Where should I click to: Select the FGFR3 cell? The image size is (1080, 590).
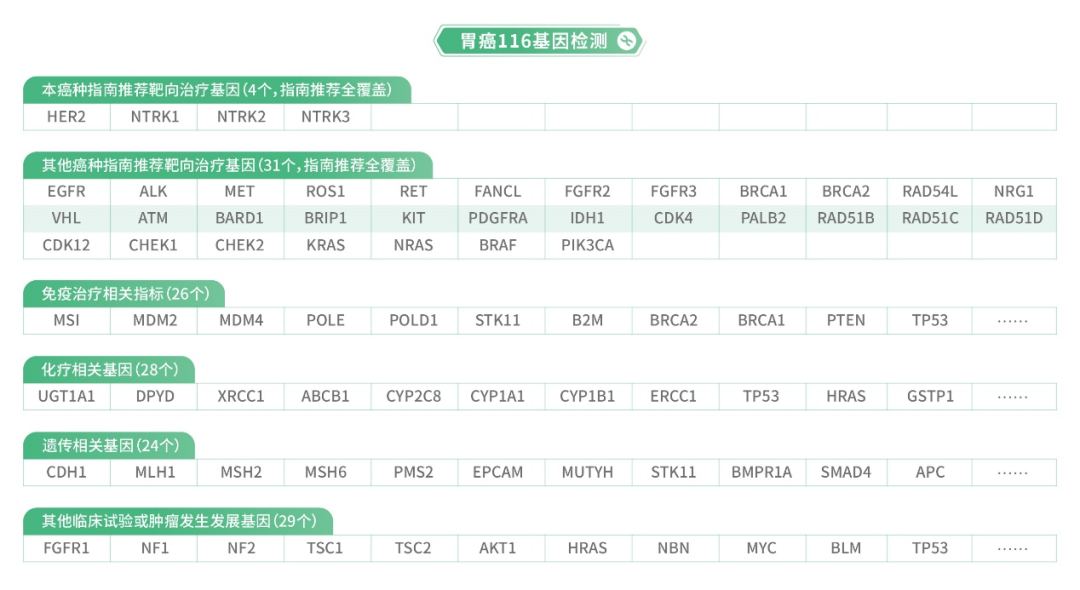pyautogui.click(x=676, y=191)
